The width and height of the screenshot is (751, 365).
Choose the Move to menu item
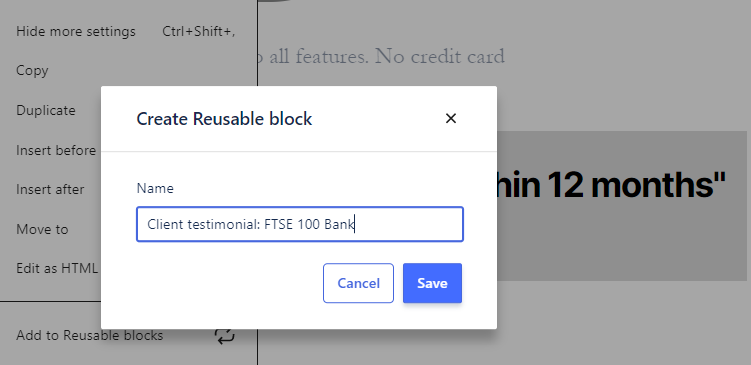click(42, 229)
